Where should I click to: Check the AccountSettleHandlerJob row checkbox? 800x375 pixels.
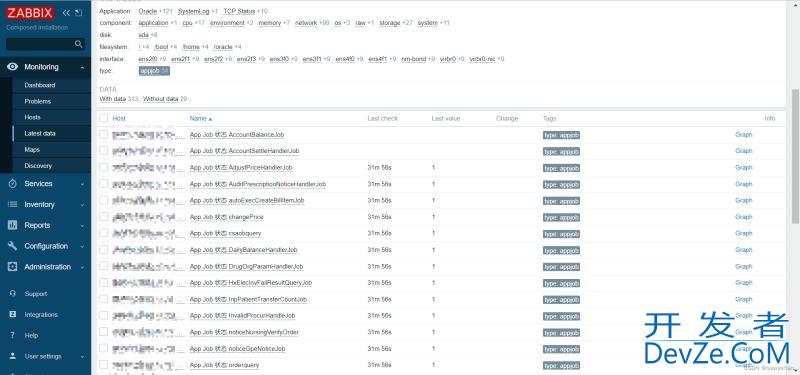tap(104, 151)
